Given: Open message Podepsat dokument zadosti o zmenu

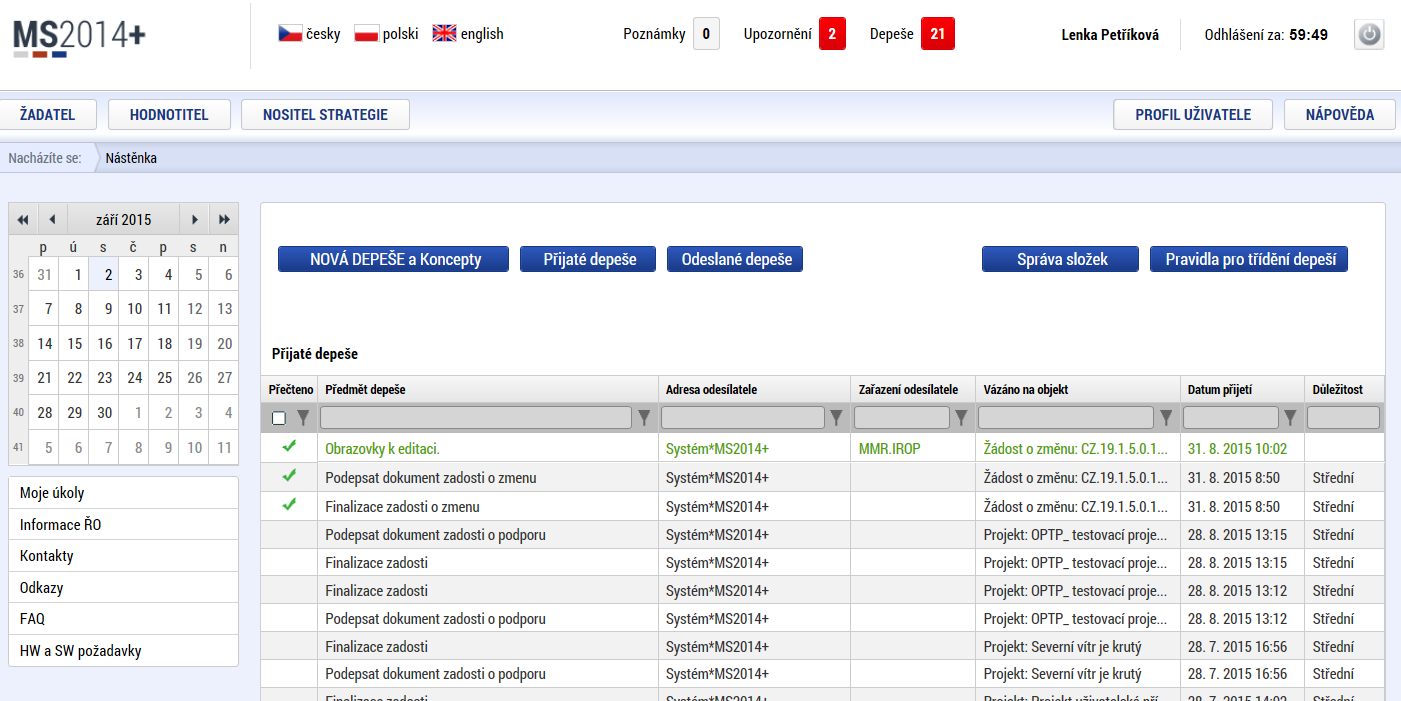Looking at the screenshot, I should click(x=431, y=478).
